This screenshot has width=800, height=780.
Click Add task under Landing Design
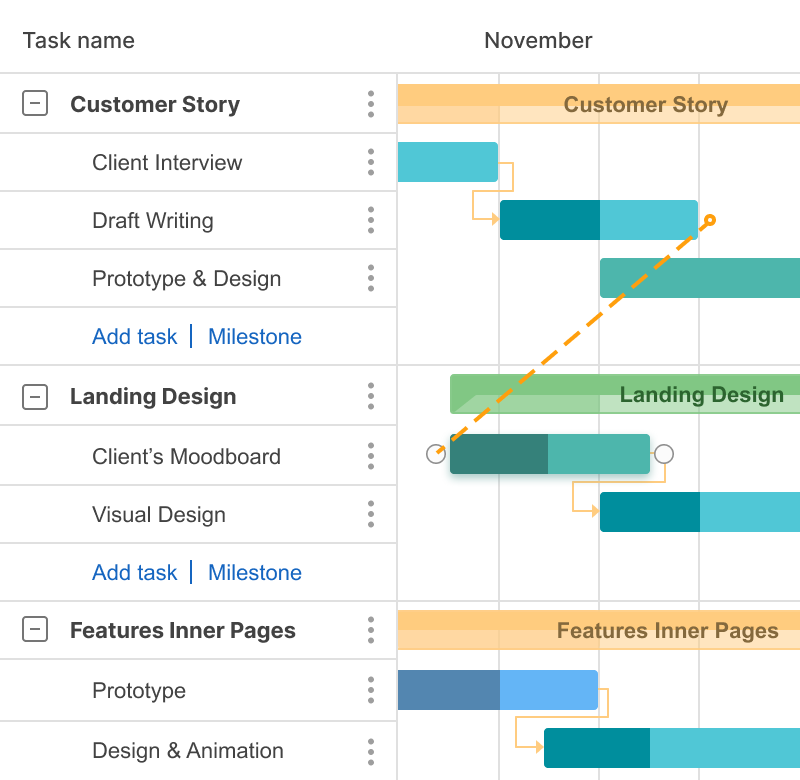pos(134,573)
